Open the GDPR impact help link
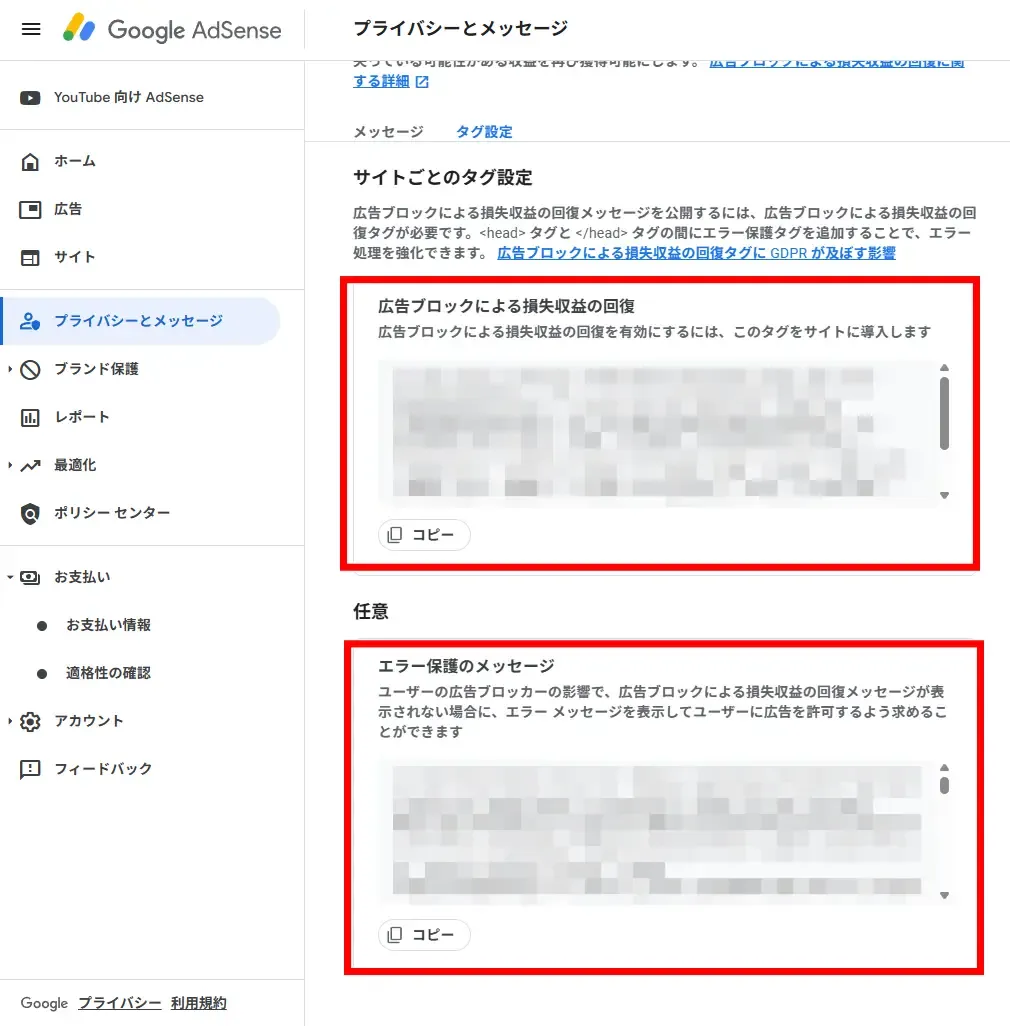 [696, 253]
